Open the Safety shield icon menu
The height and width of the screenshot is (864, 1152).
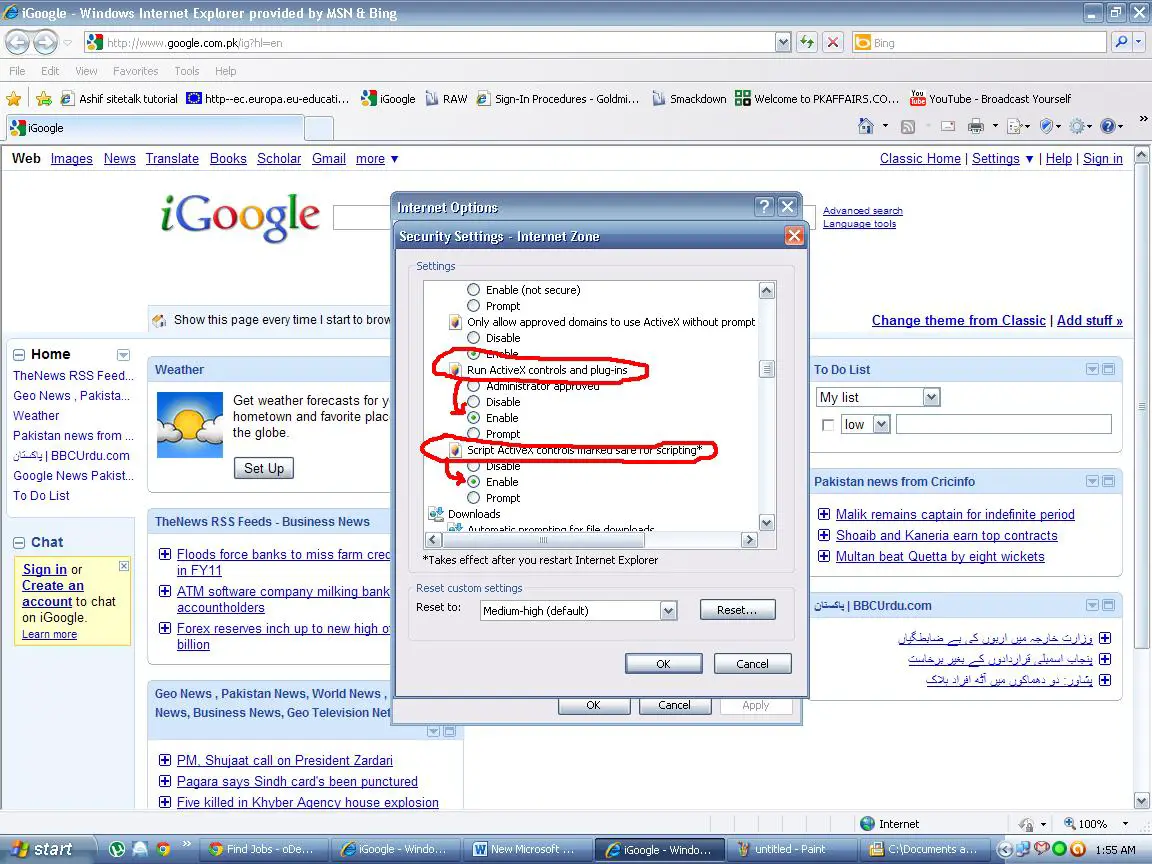(x=1047, y=126)
